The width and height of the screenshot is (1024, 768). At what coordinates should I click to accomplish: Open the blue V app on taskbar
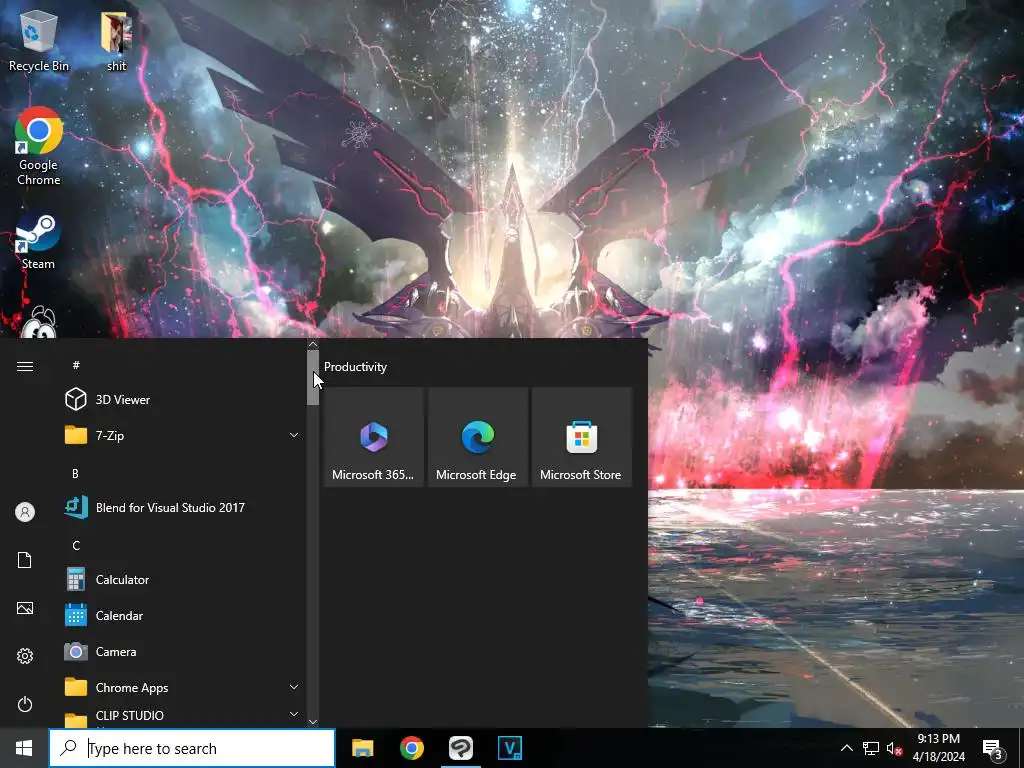click(509, 748)
